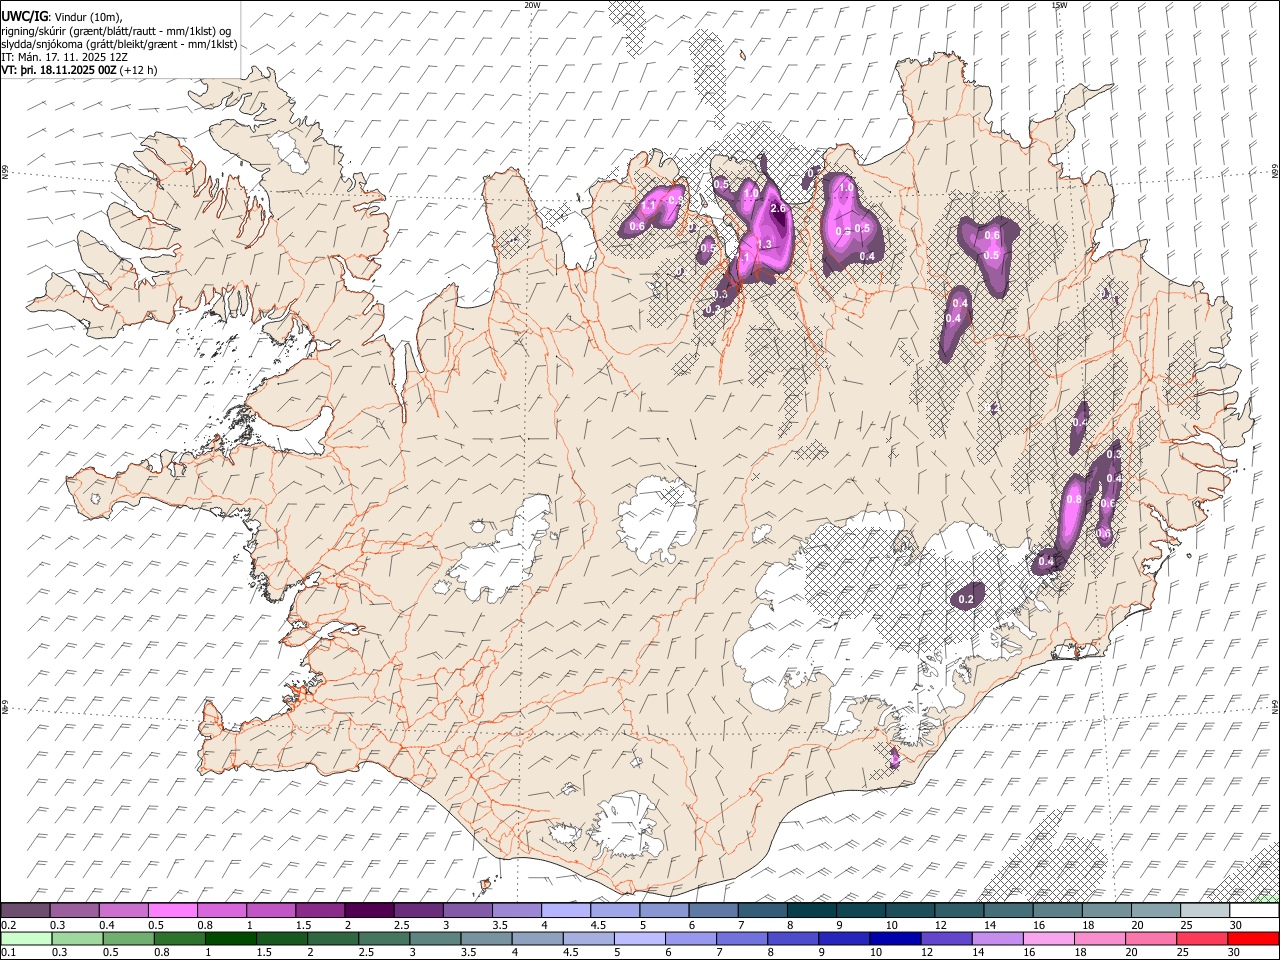Click the '(+12 h)' forecast offset text
1280x960 pixels.
[138, 70]
